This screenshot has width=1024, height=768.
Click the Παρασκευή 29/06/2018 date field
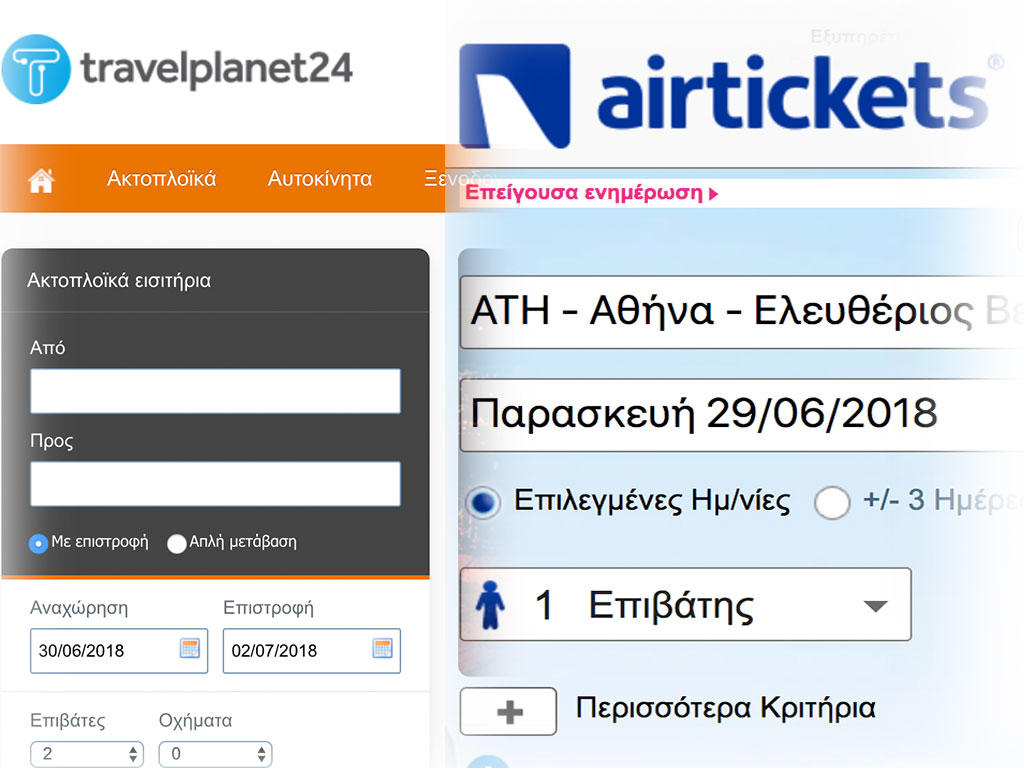coord(742,415)
